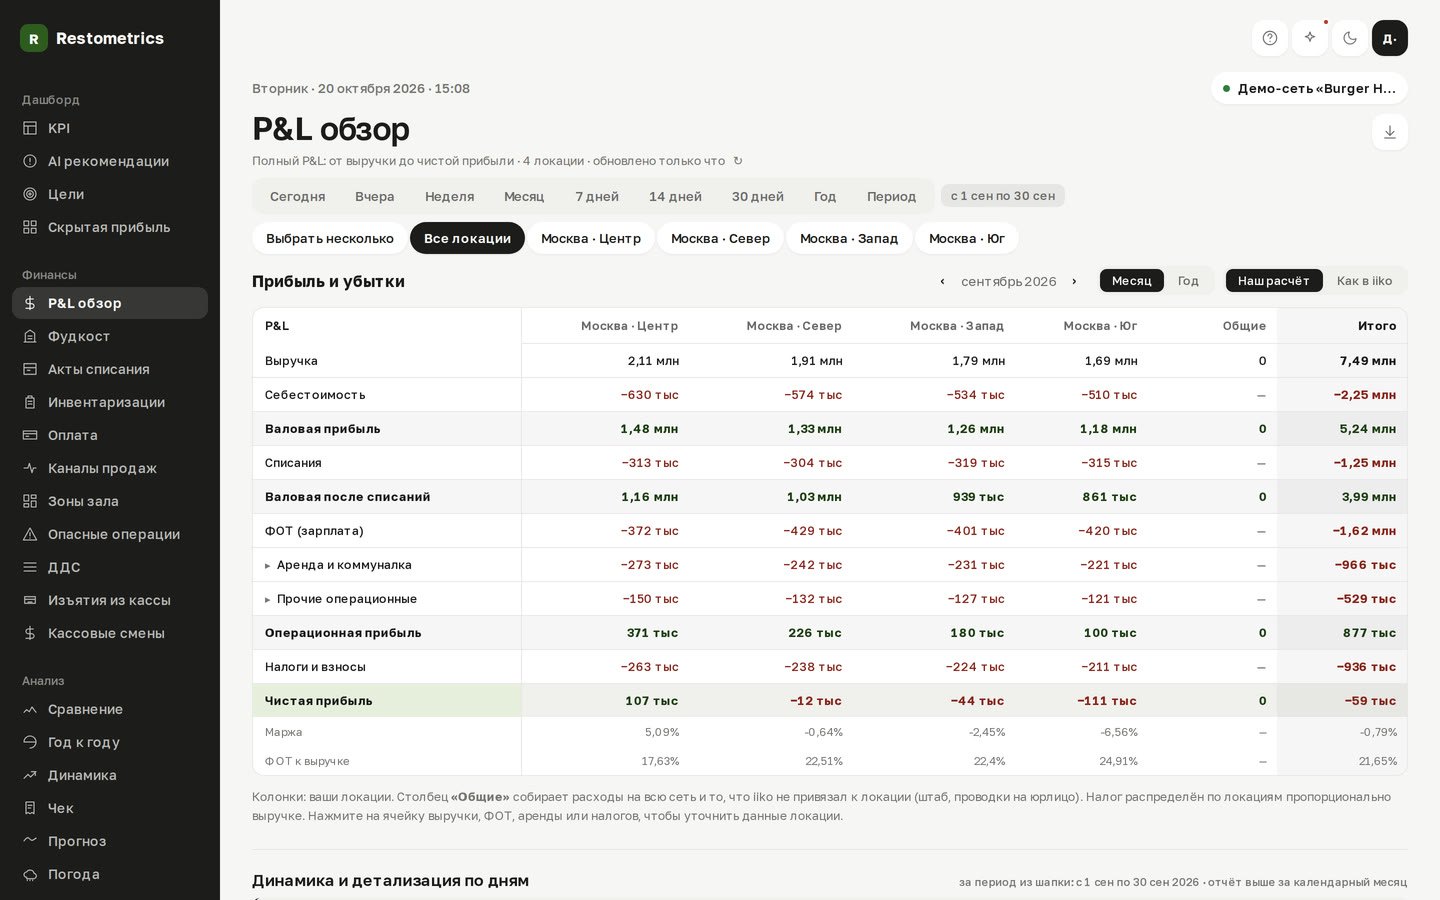
Task: Switch P&L view to Месяц
Action: coord(1132,281)
